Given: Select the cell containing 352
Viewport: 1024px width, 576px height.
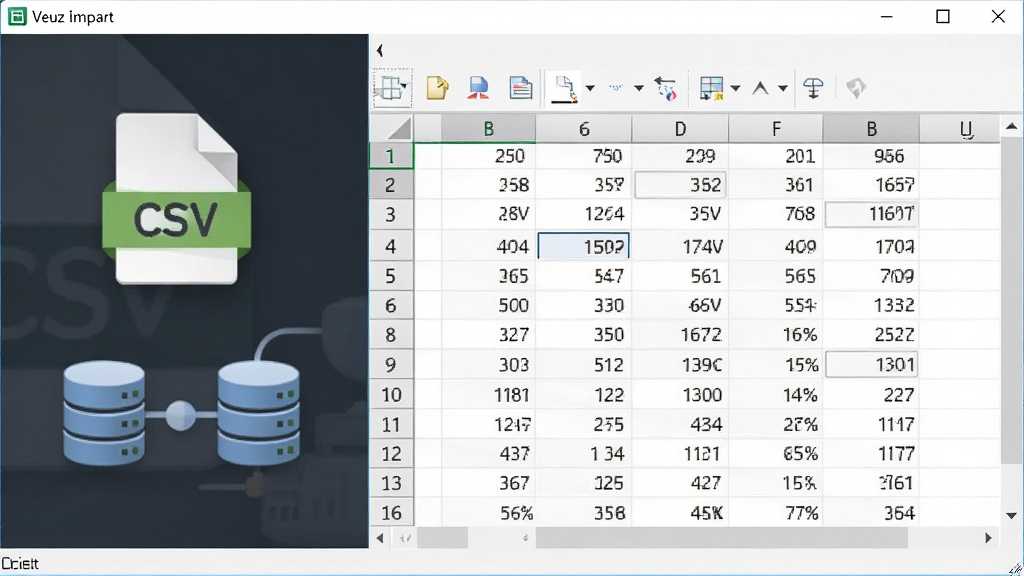Looking at the screenshot, I should 680,185.
